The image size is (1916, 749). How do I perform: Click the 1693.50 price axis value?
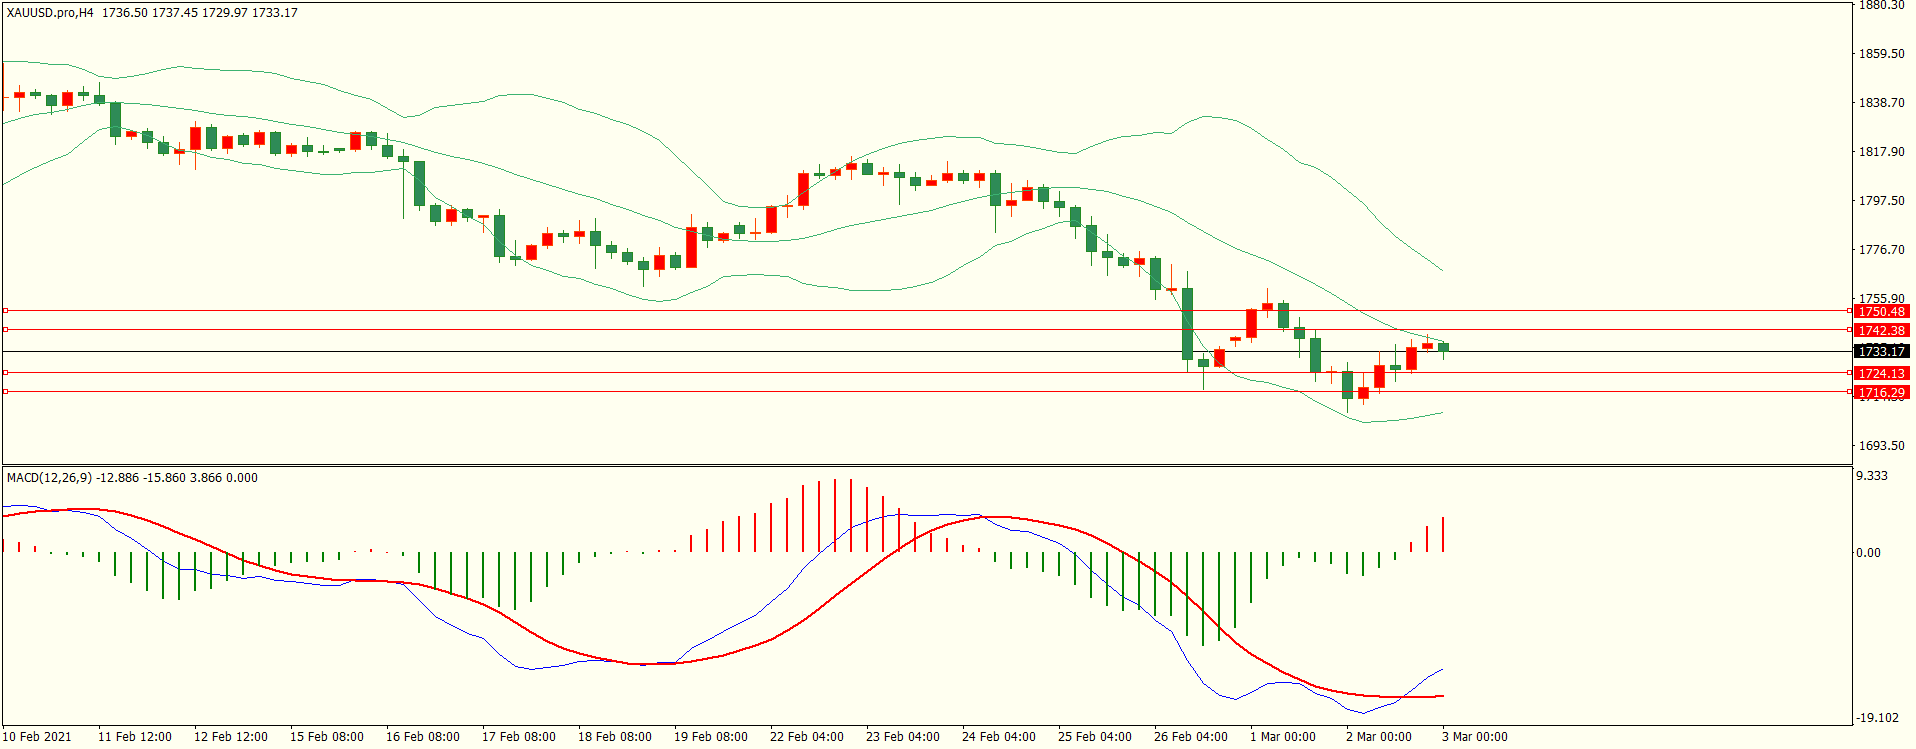point(1881,446)
